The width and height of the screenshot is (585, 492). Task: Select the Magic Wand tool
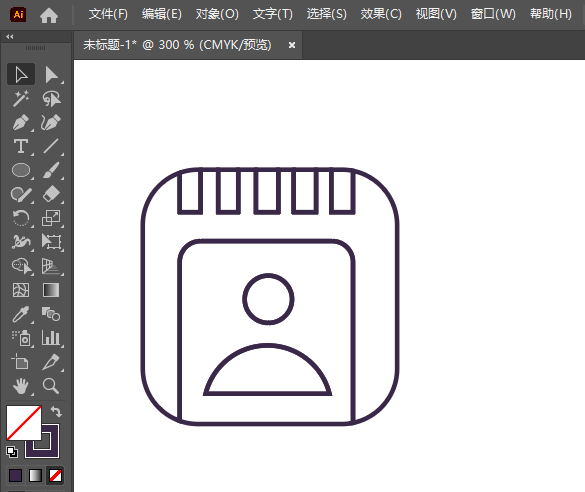21,98
